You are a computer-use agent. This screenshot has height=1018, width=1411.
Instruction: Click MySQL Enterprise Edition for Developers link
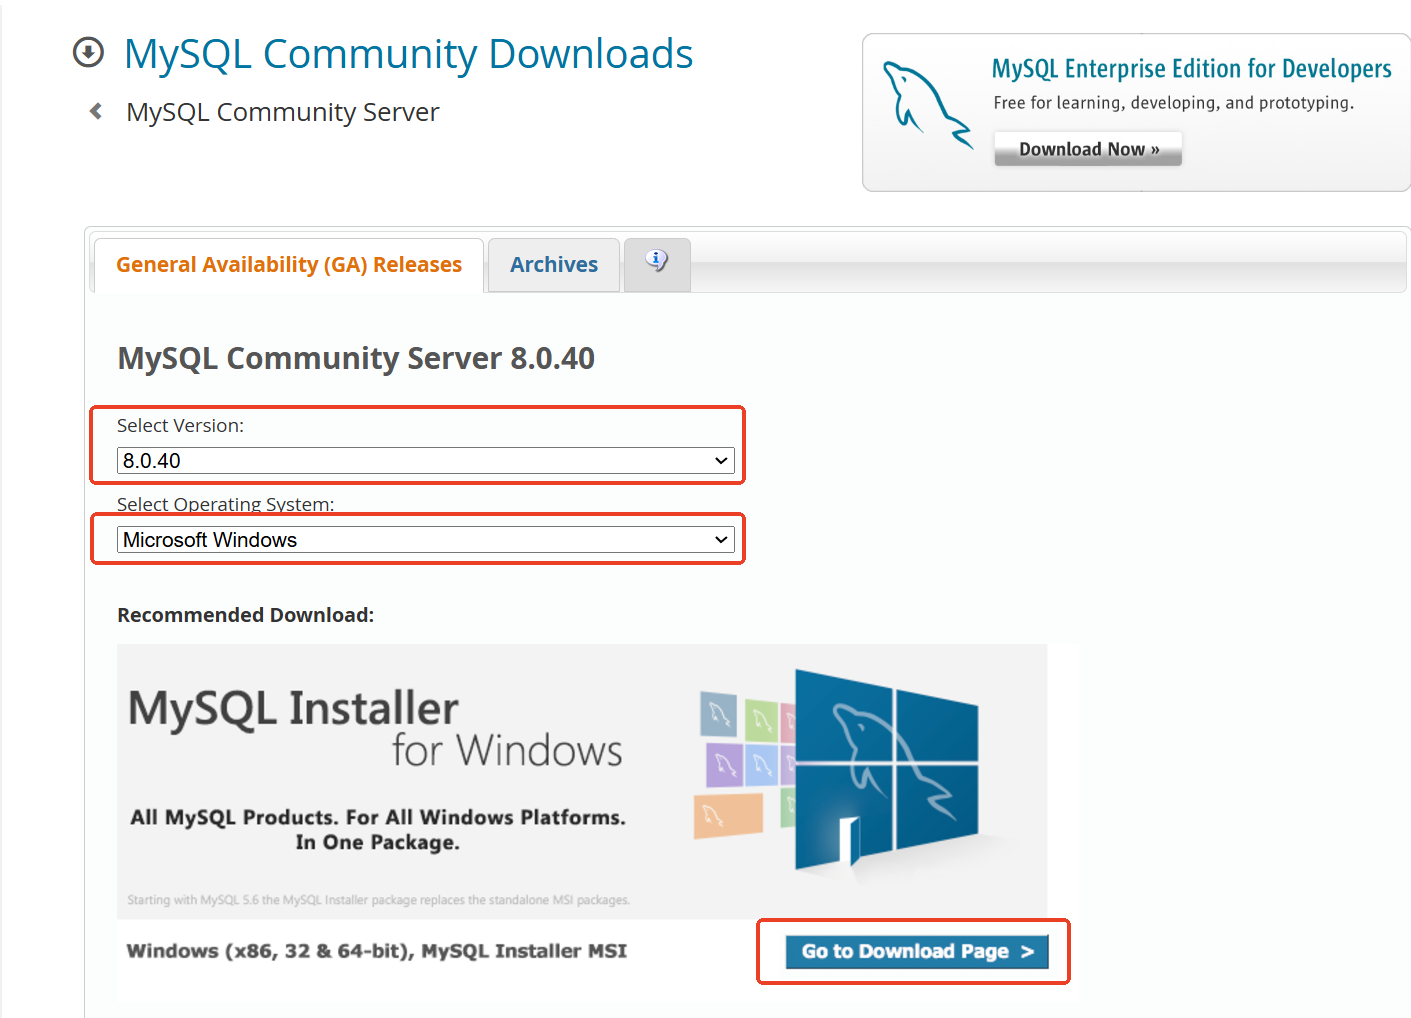coord(1191,68)
